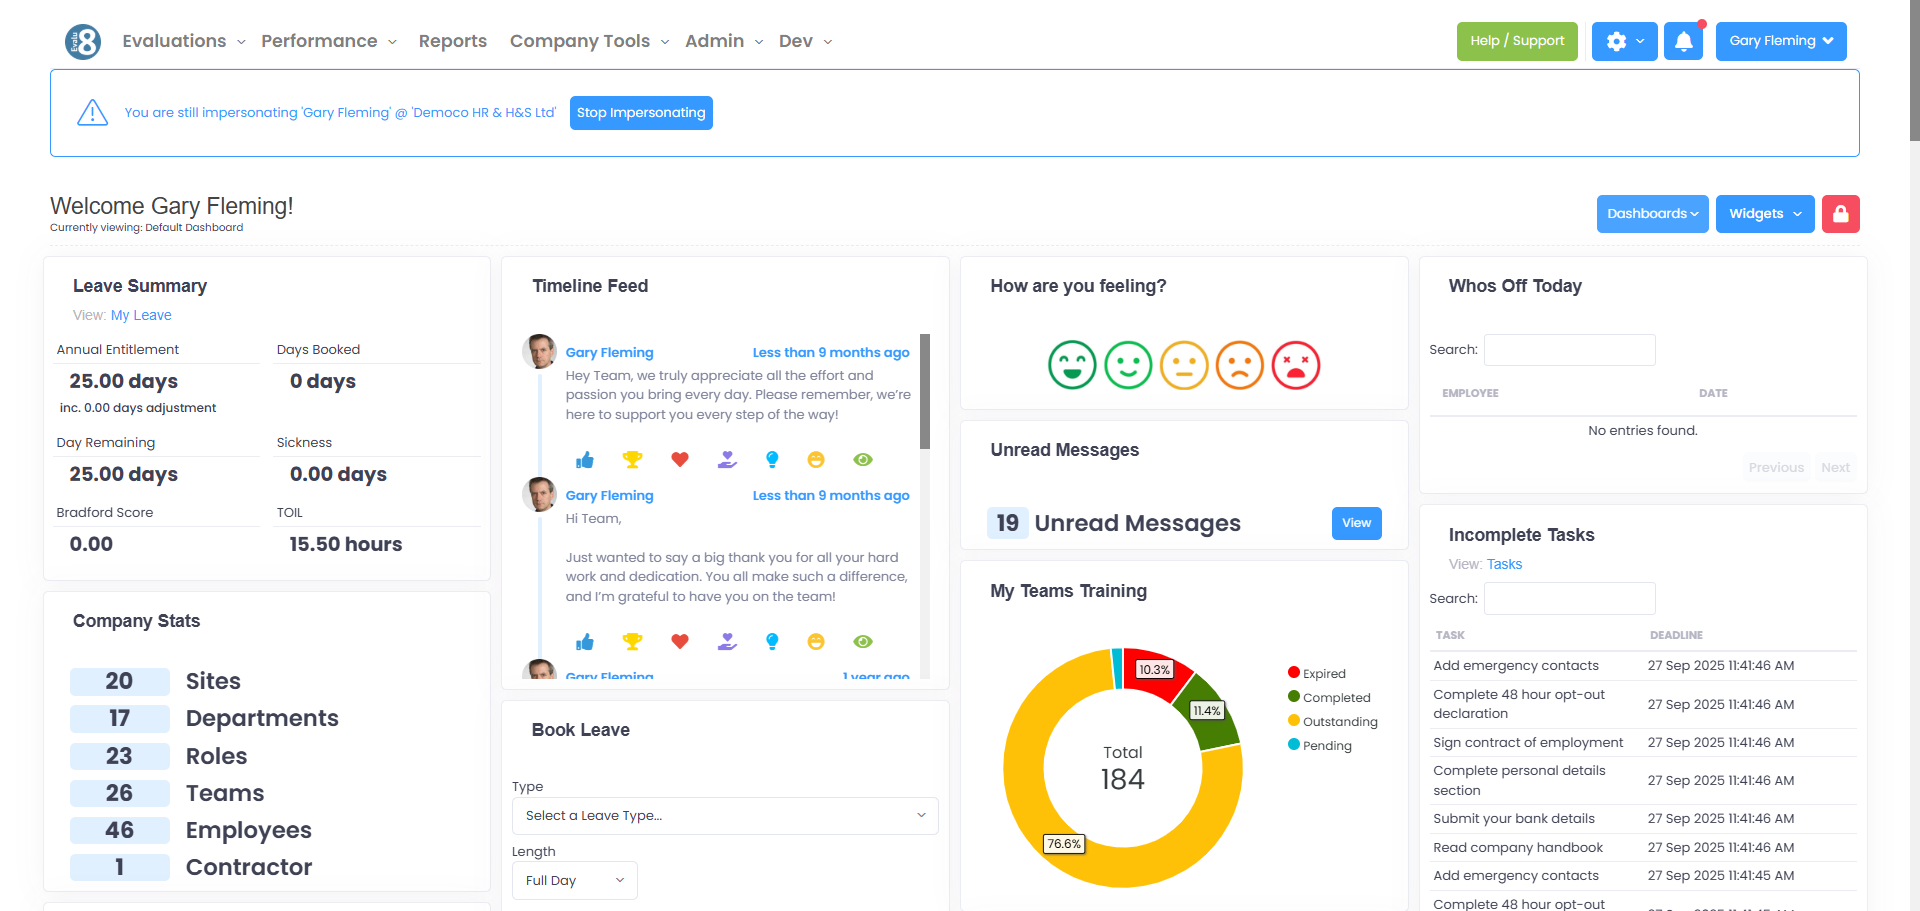The width and height of the screenshot is (1920, 911).
Task: Open the Dashboards dropdown
Action: [1652, 214]
